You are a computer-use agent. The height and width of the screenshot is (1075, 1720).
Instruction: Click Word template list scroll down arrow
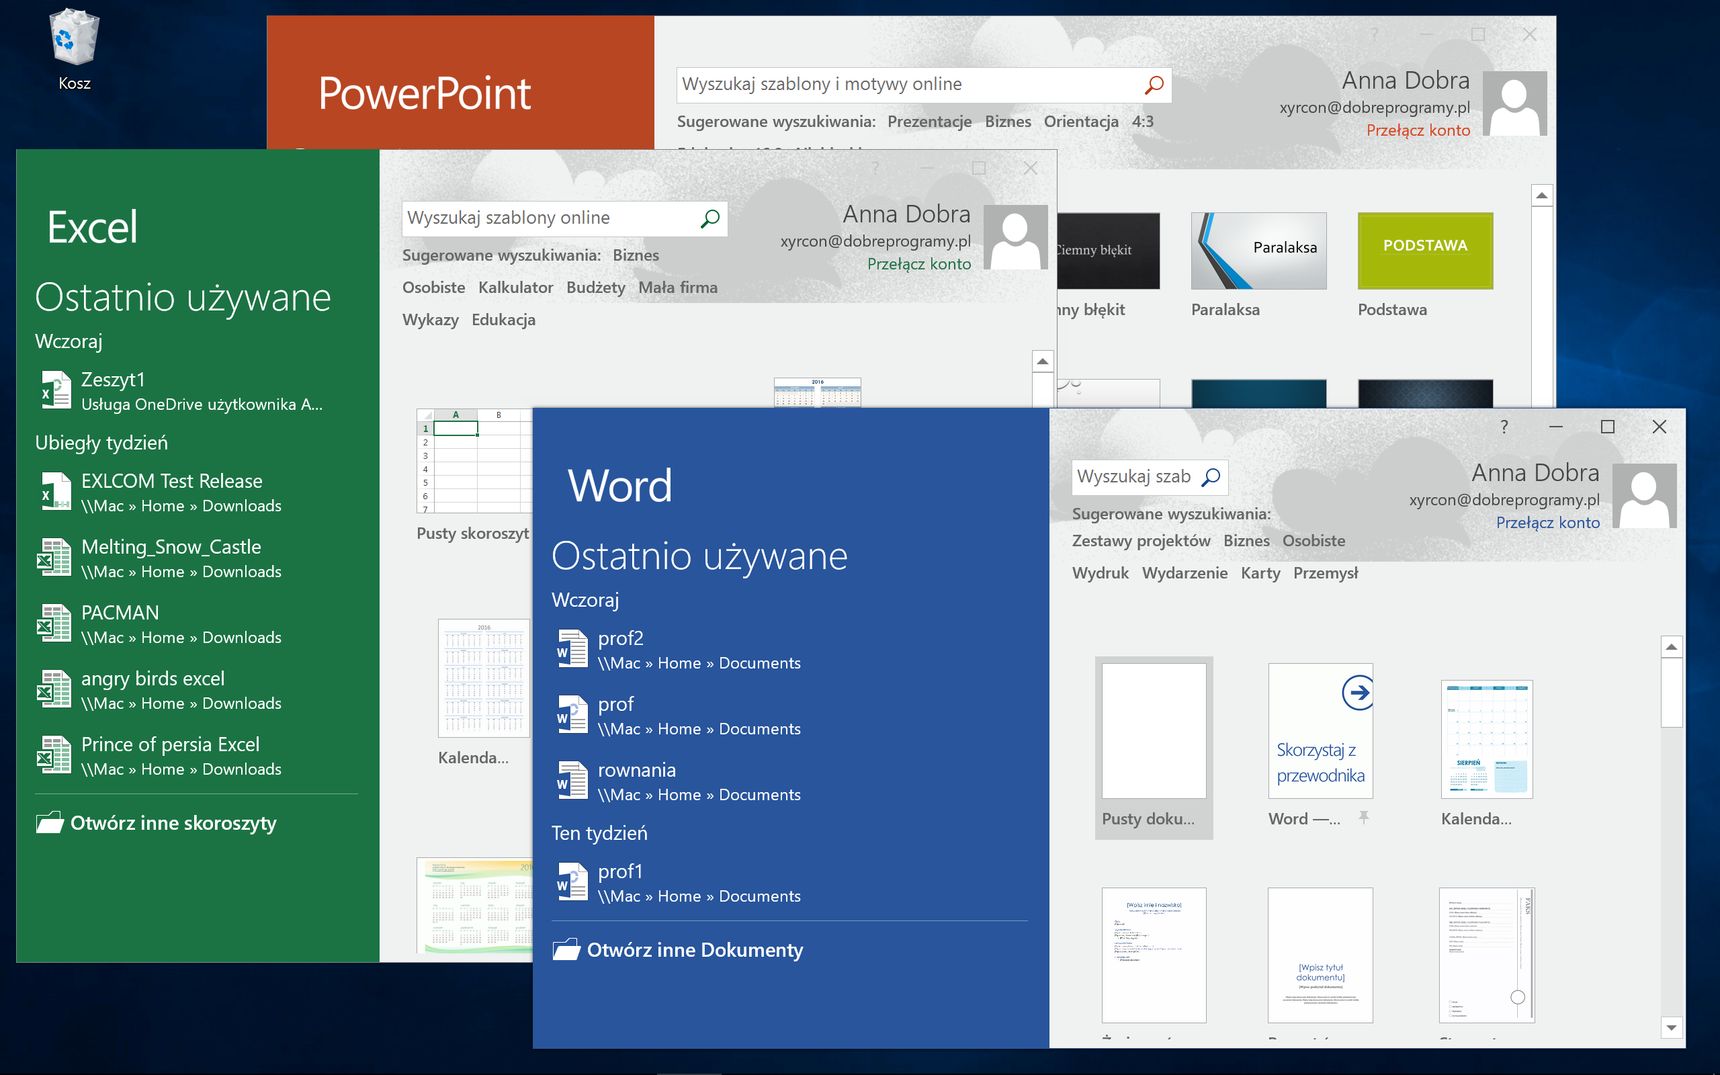coord(1671,1027)
